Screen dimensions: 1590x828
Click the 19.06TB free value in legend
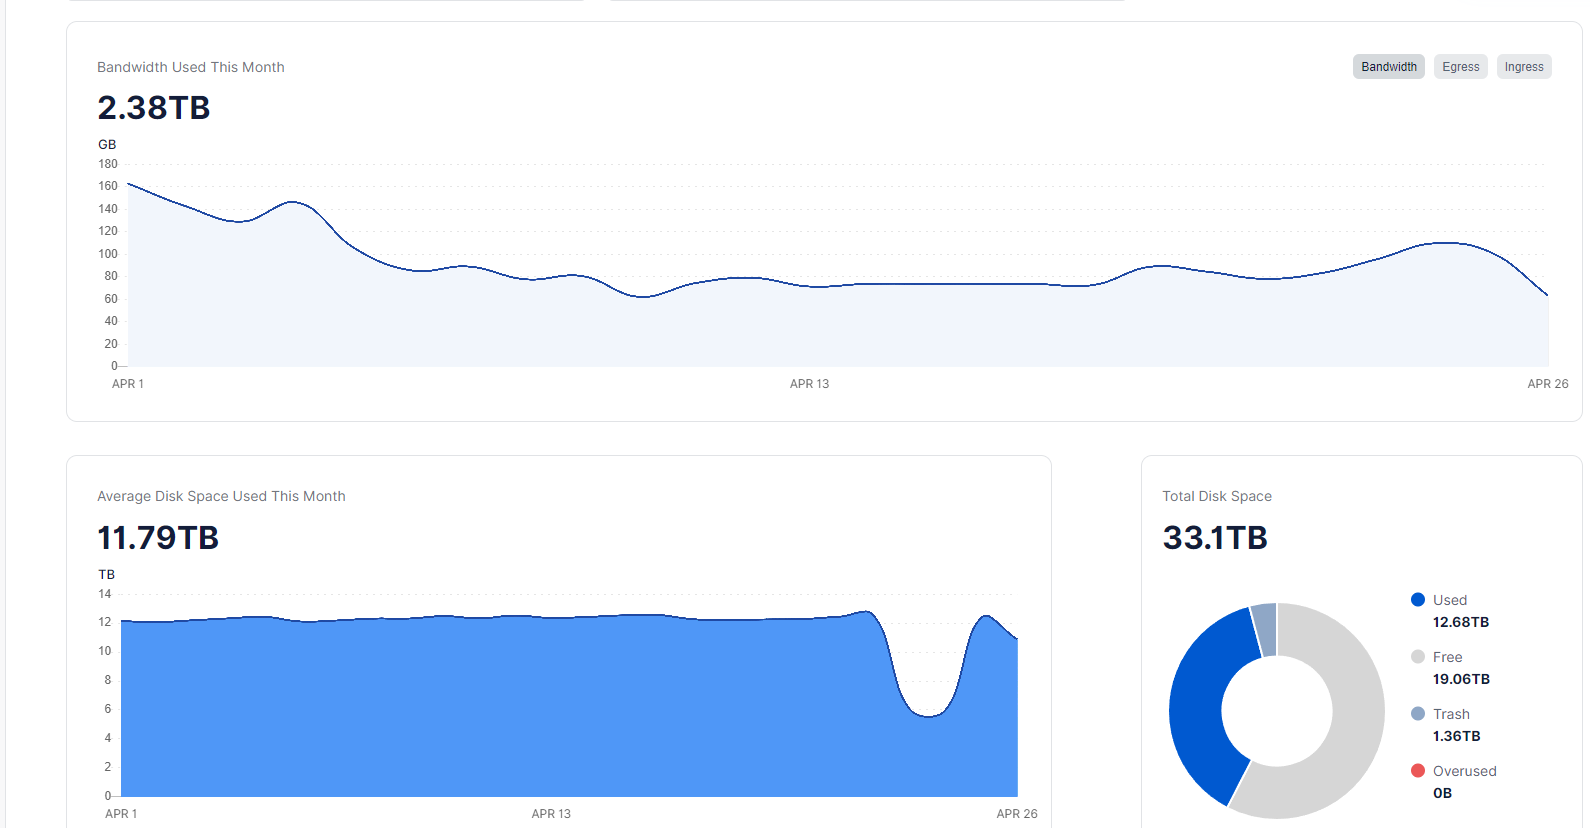pyautogui.click(x=1461, y=679)
